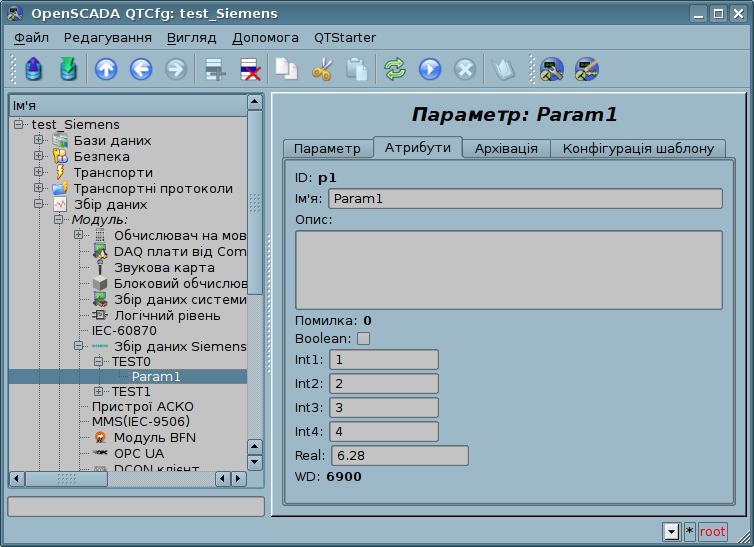Expand the Бази даних tree node

click(39, 141)
